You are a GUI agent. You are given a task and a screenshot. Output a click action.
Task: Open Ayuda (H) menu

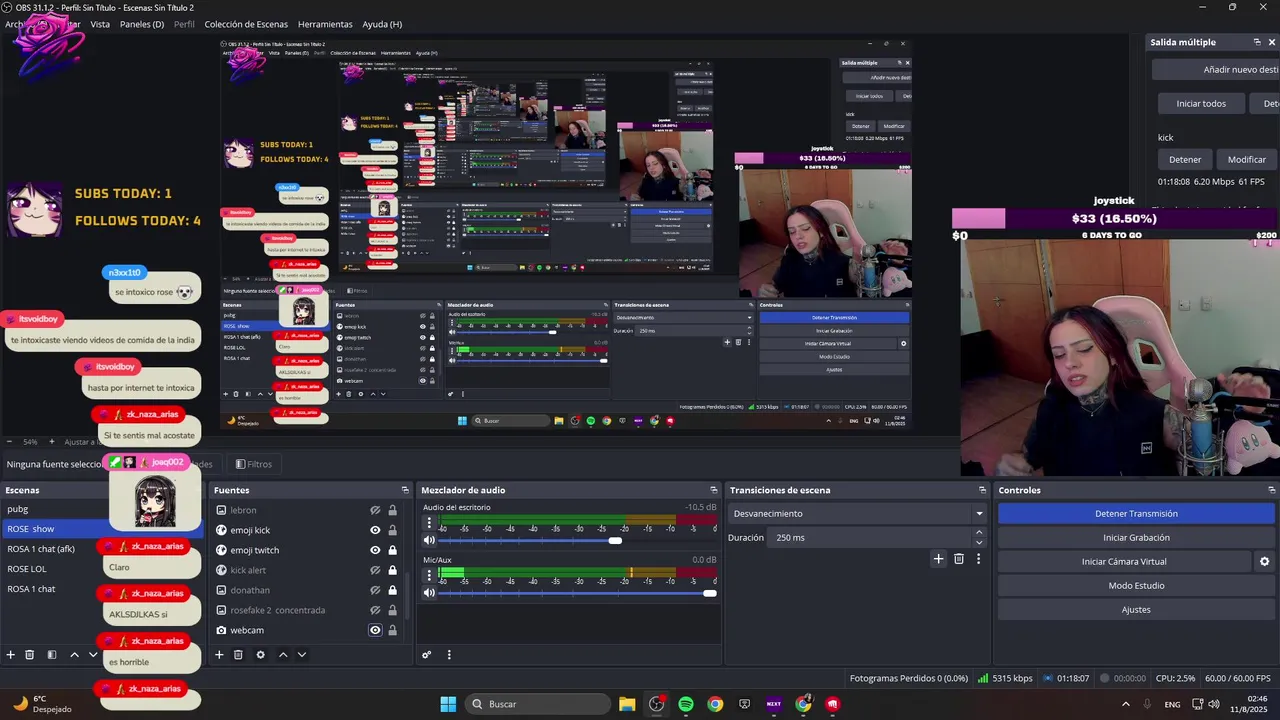click(x=382, y=24)
